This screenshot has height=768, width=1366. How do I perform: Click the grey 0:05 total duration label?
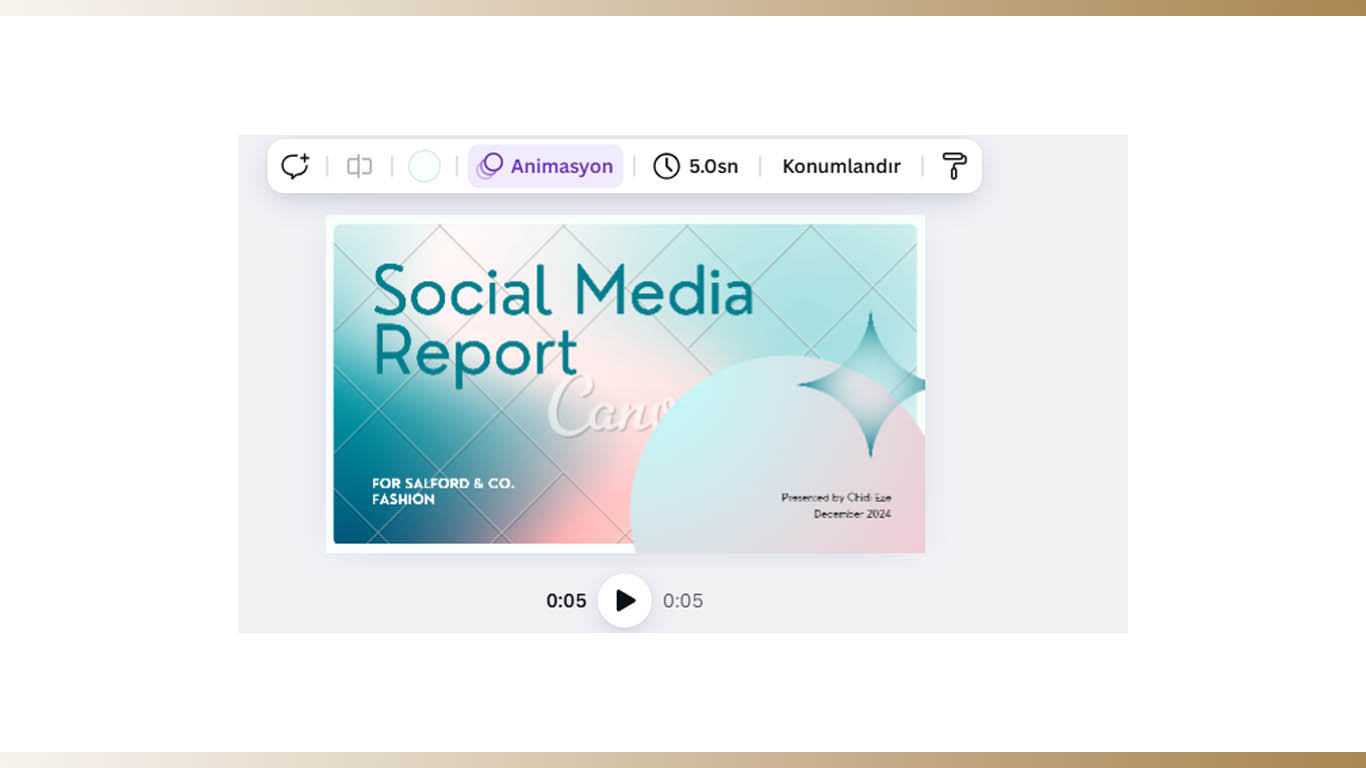(x=683, y=600)
